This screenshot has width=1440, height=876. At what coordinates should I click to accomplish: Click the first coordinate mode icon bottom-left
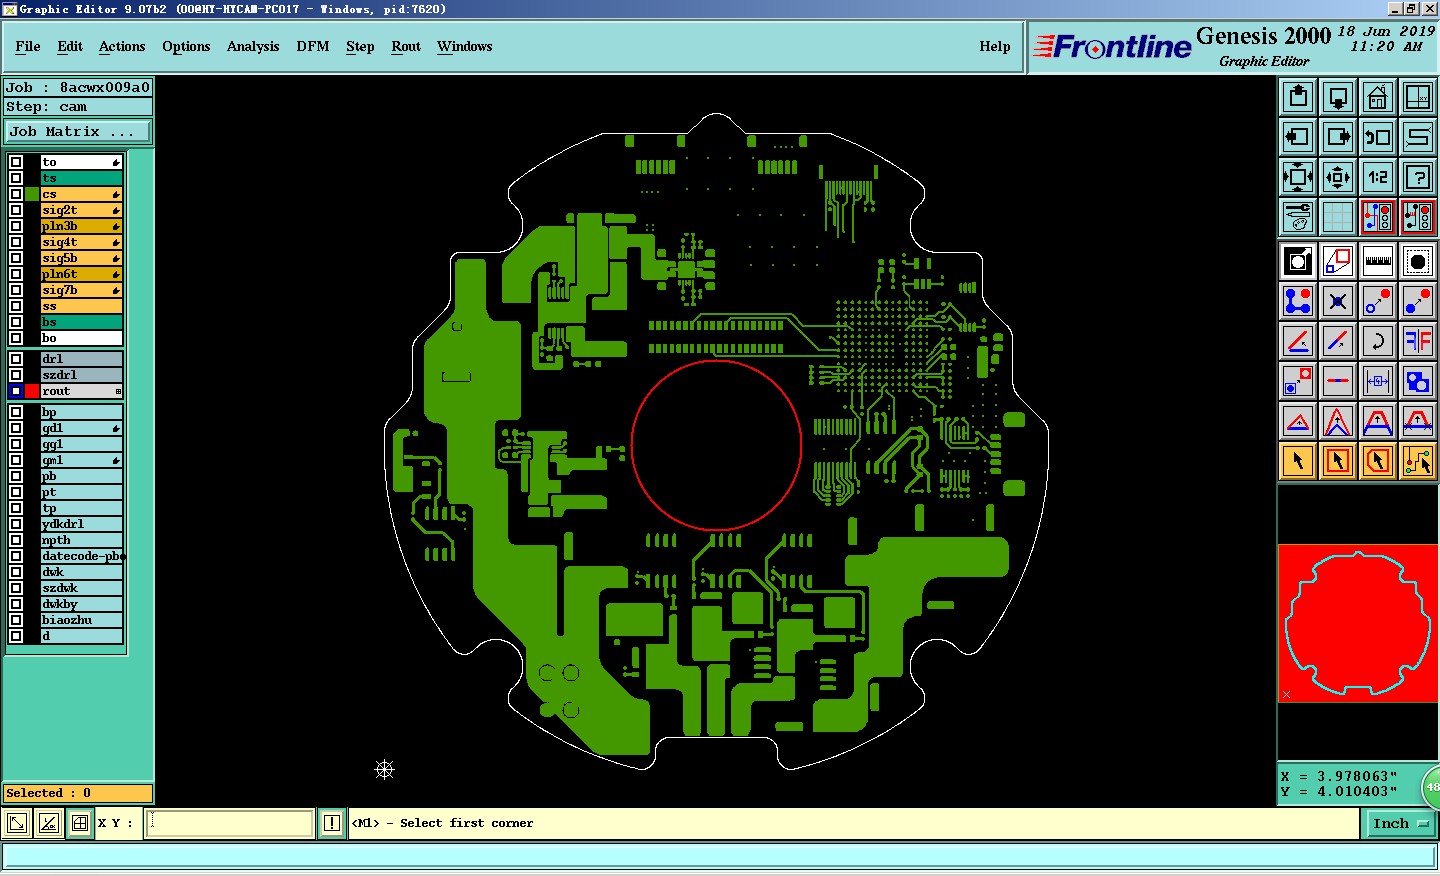click(17, 823)
